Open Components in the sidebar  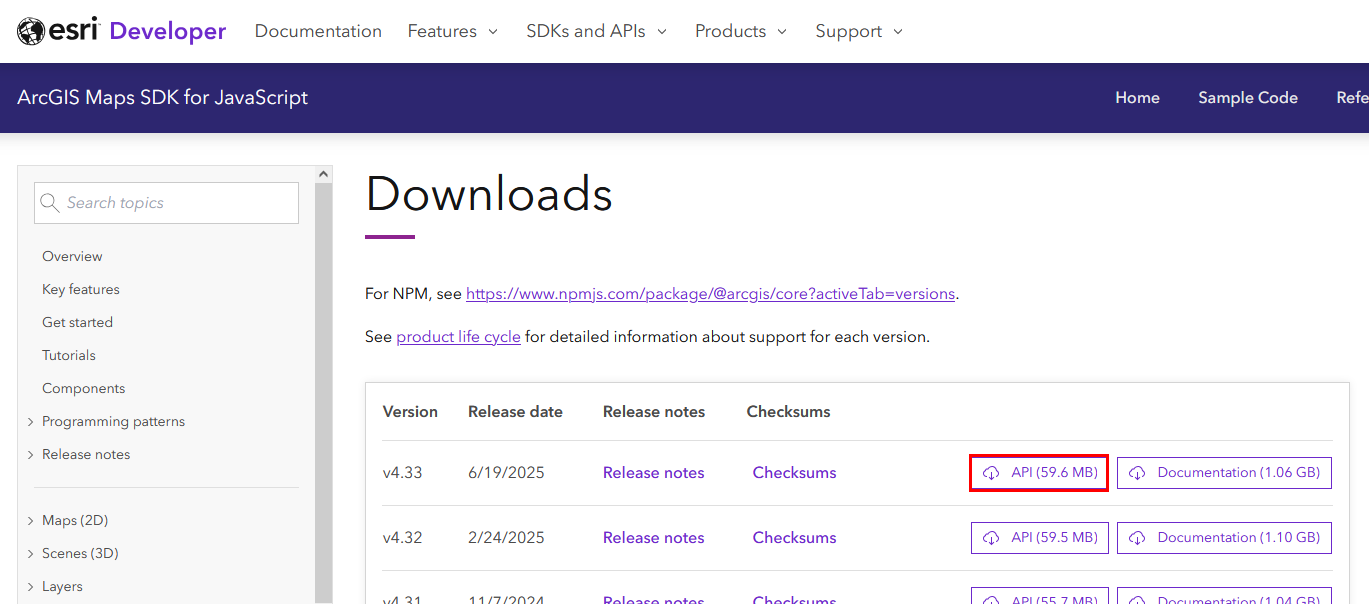(x=83, y=388)
